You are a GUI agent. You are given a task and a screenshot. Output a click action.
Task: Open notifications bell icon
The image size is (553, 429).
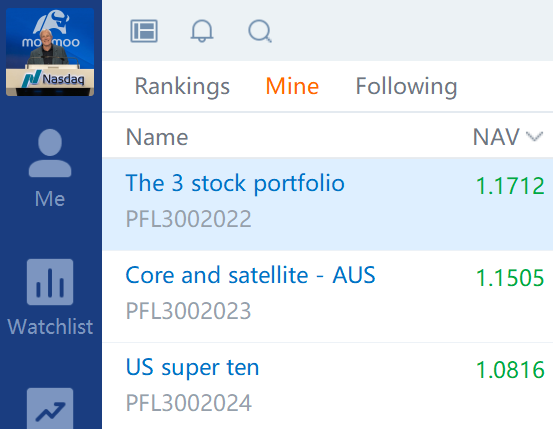tap(202, 31)
